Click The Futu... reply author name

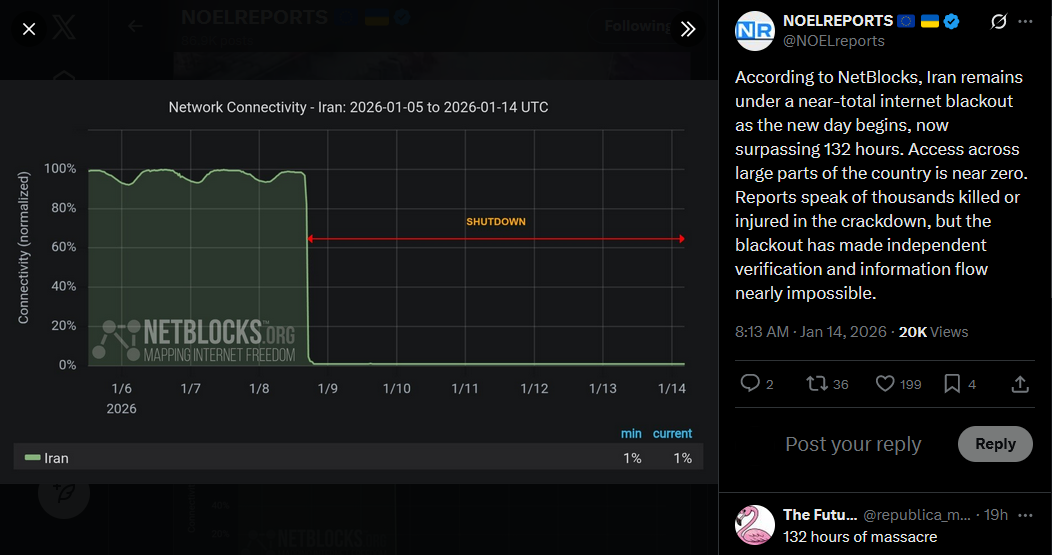[820, 515]
